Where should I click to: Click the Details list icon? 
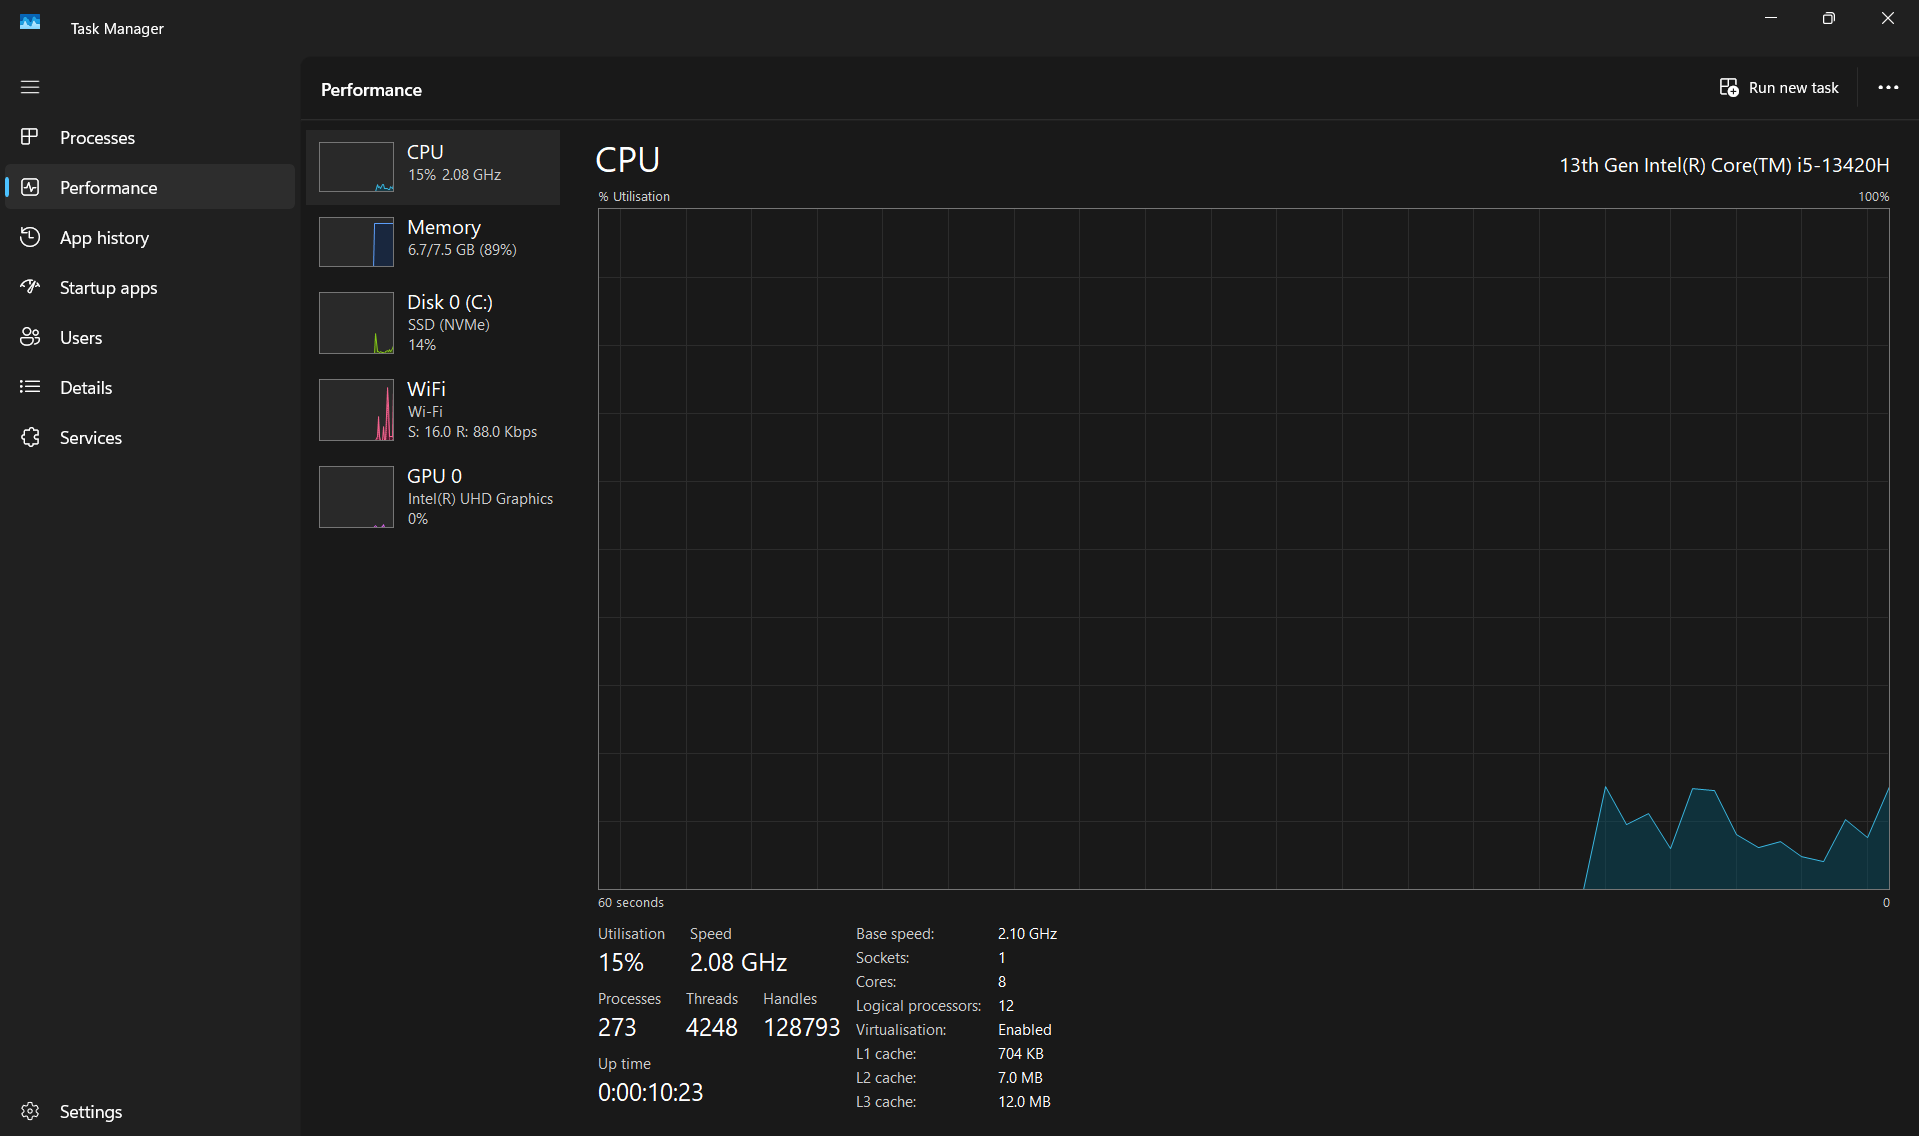(x=30, y=387)
